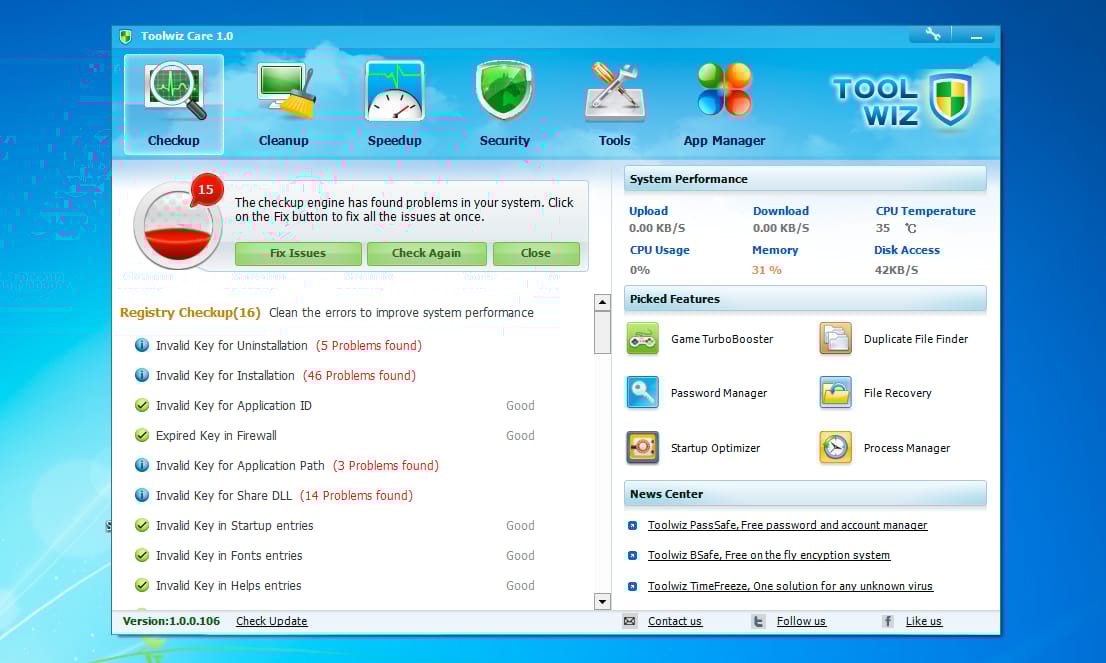
Task: Launch Startup Optimizer icon
Action: point(643,448)
